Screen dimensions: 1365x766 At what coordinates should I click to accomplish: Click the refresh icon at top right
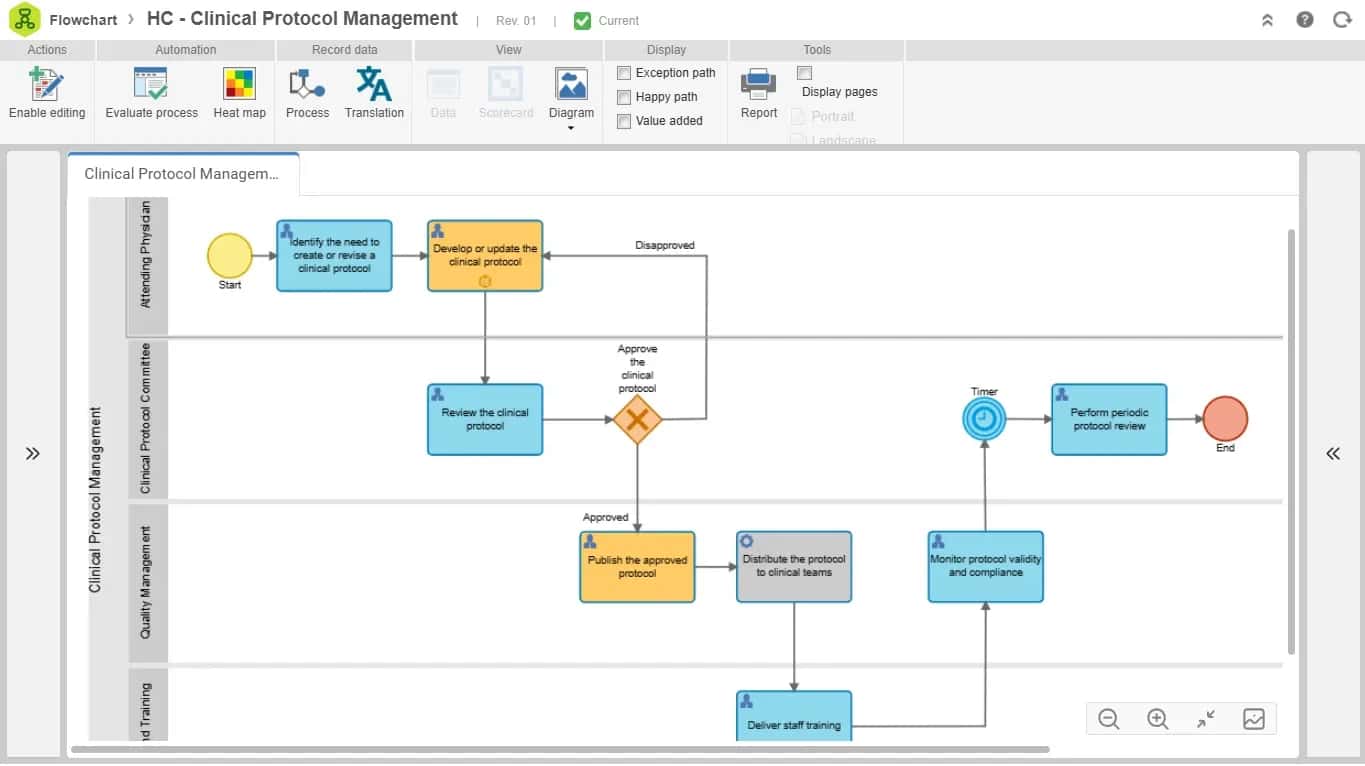1342,19
